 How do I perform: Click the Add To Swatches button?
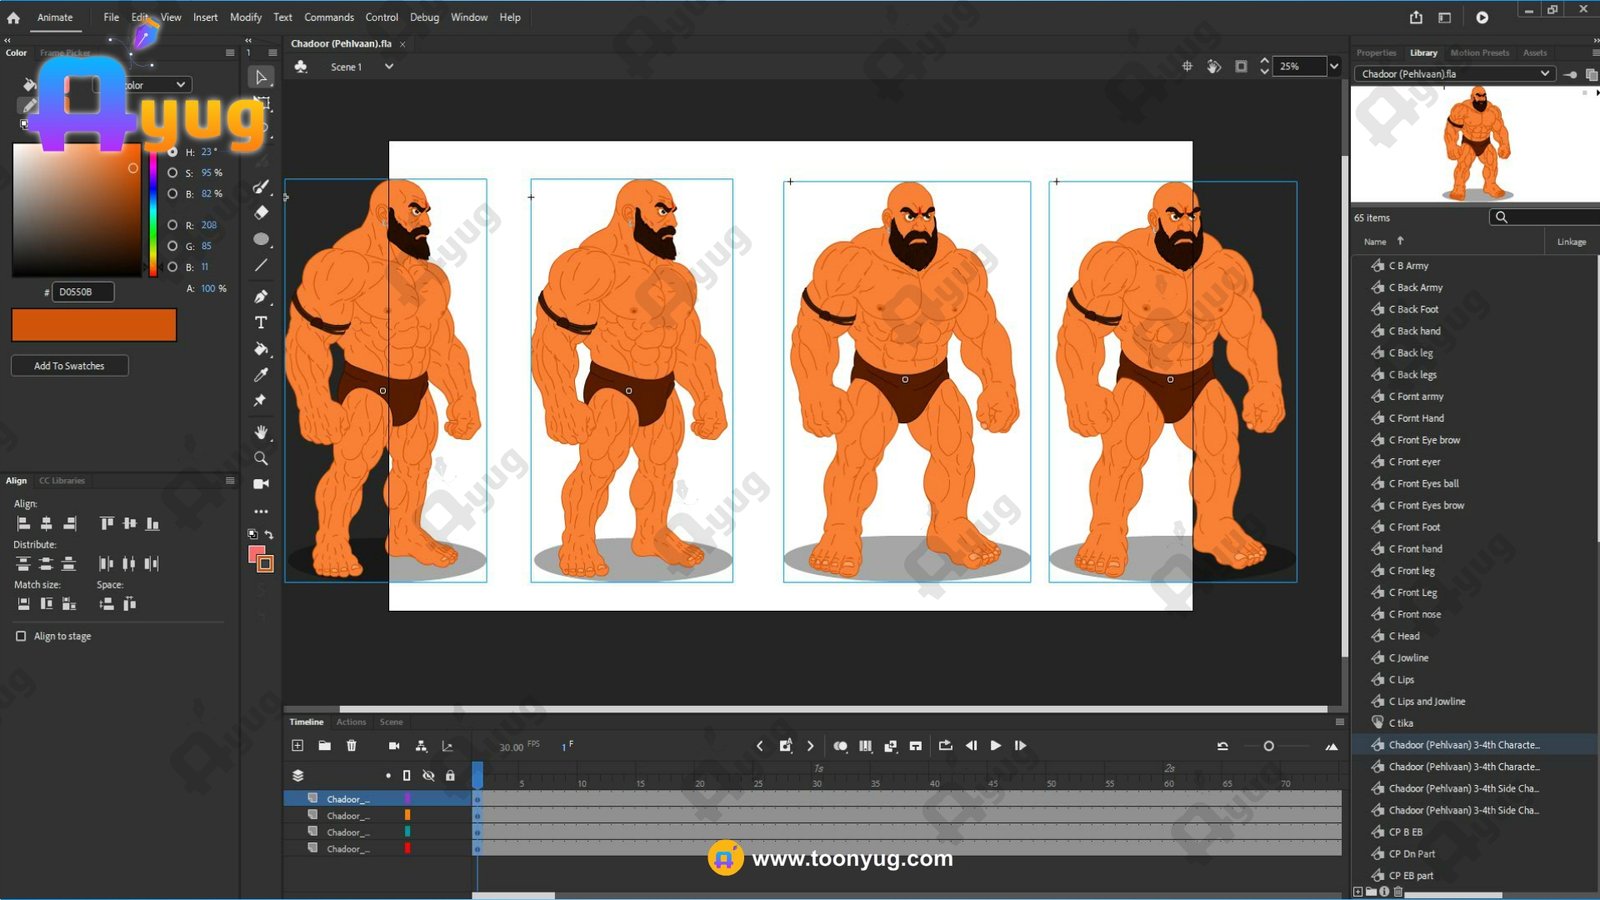click(x=69, y=366)
